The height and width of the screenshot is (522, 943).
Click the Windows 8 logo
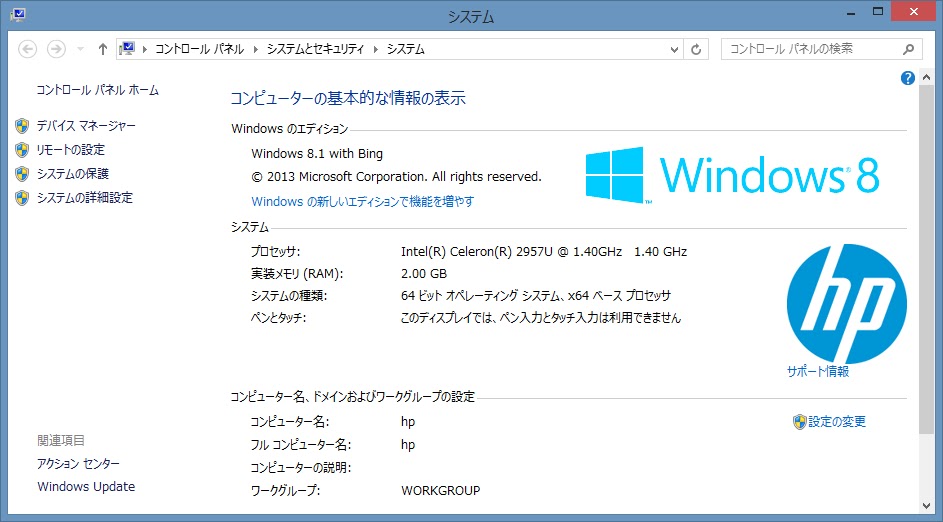click(733, 175)
